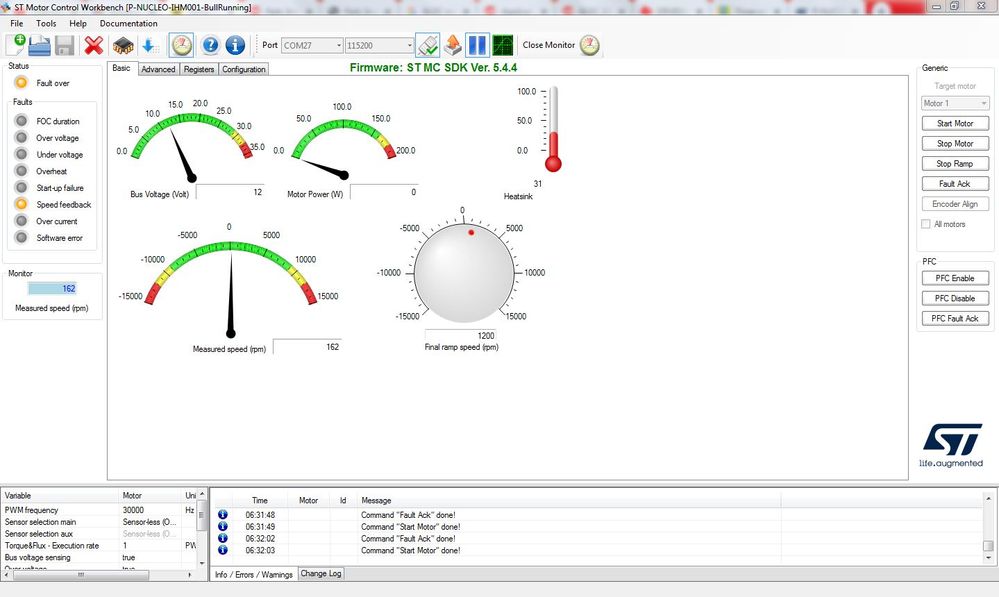The height and width of the screenshot is (597, 999).
Task: Click the PFC Disable button
Action: pyautogui.click(x=955, y=298)
